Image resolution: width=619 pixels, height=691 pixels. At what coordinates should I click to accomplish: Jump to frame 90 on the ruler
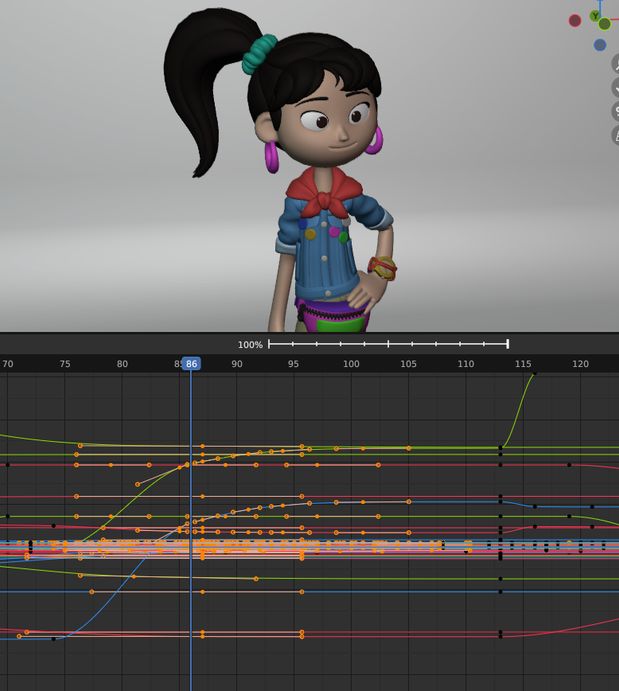point(237,364)
